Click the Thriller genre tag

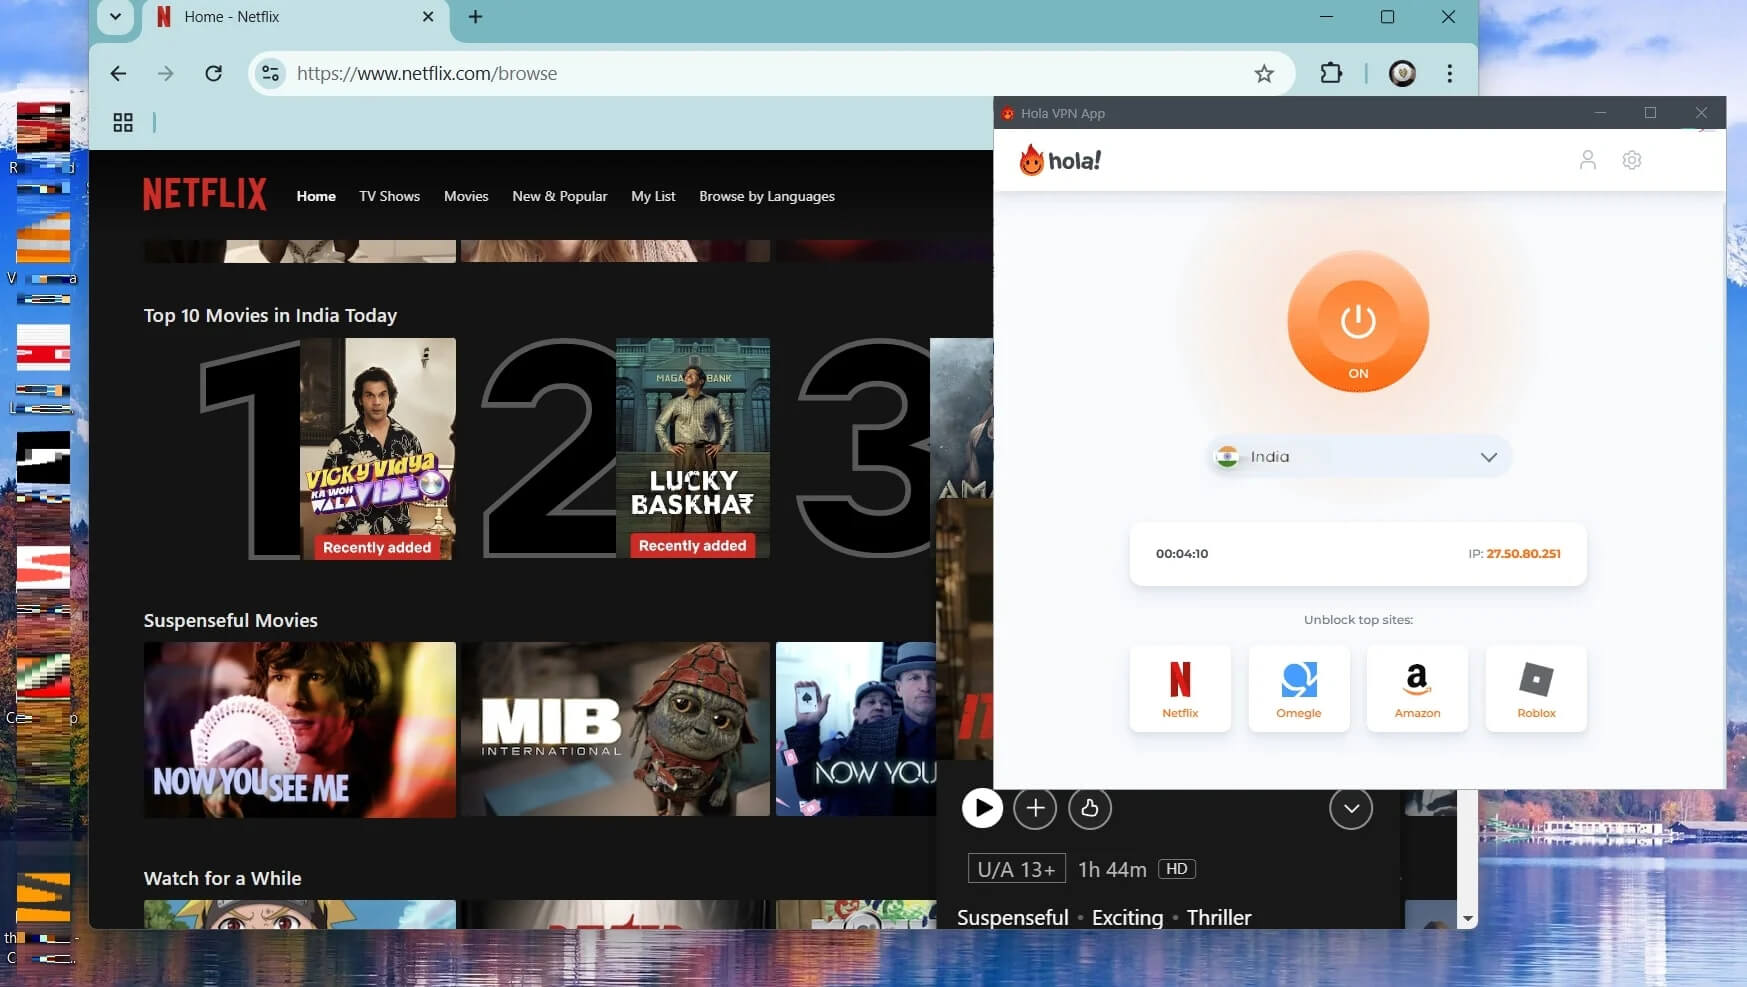[x=1219, y=917]
